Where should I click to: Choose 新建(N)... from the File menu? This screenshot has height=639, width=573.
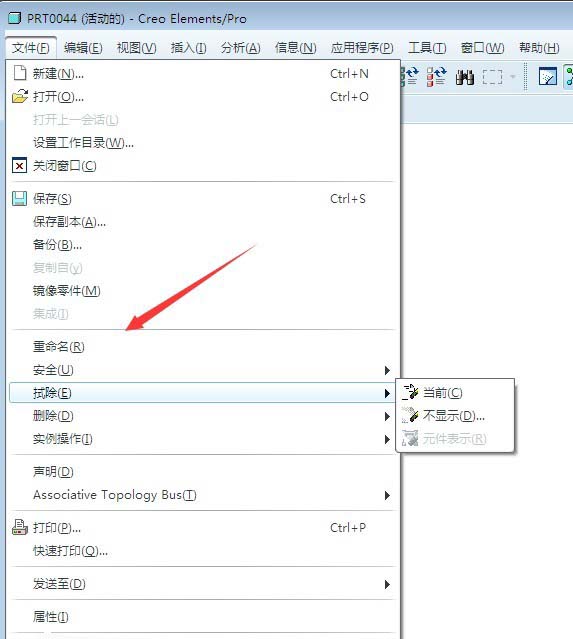click(x=203, y=74)
